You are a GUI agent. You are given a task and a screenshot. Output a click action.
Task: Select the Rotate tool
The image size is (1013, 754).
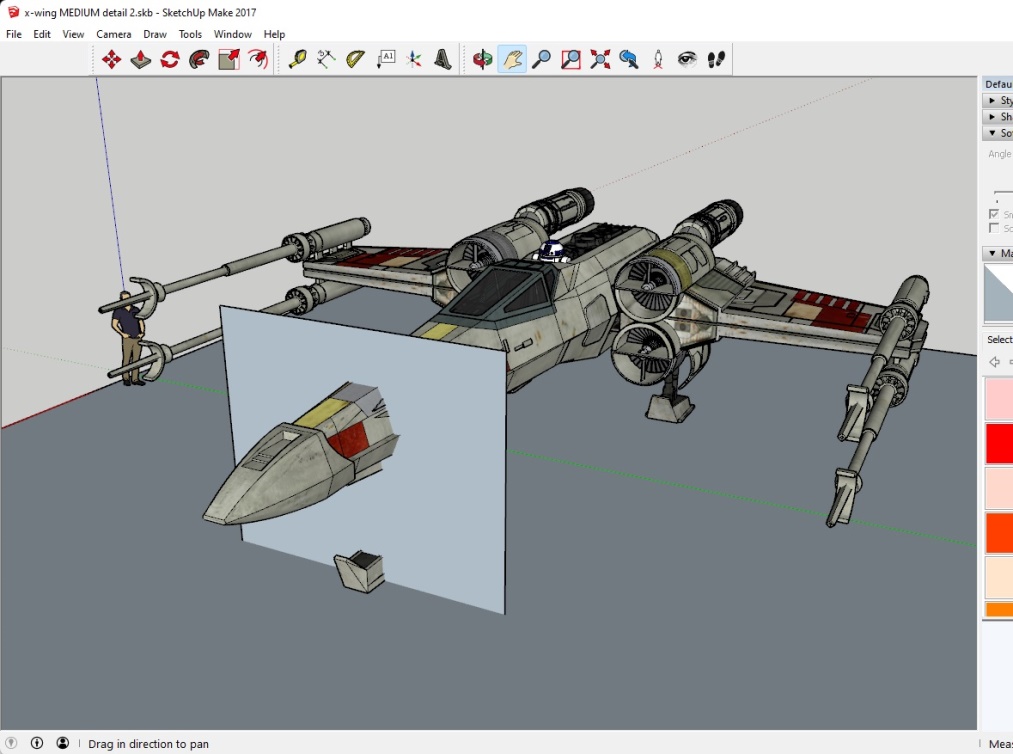[x=170, y=59]
